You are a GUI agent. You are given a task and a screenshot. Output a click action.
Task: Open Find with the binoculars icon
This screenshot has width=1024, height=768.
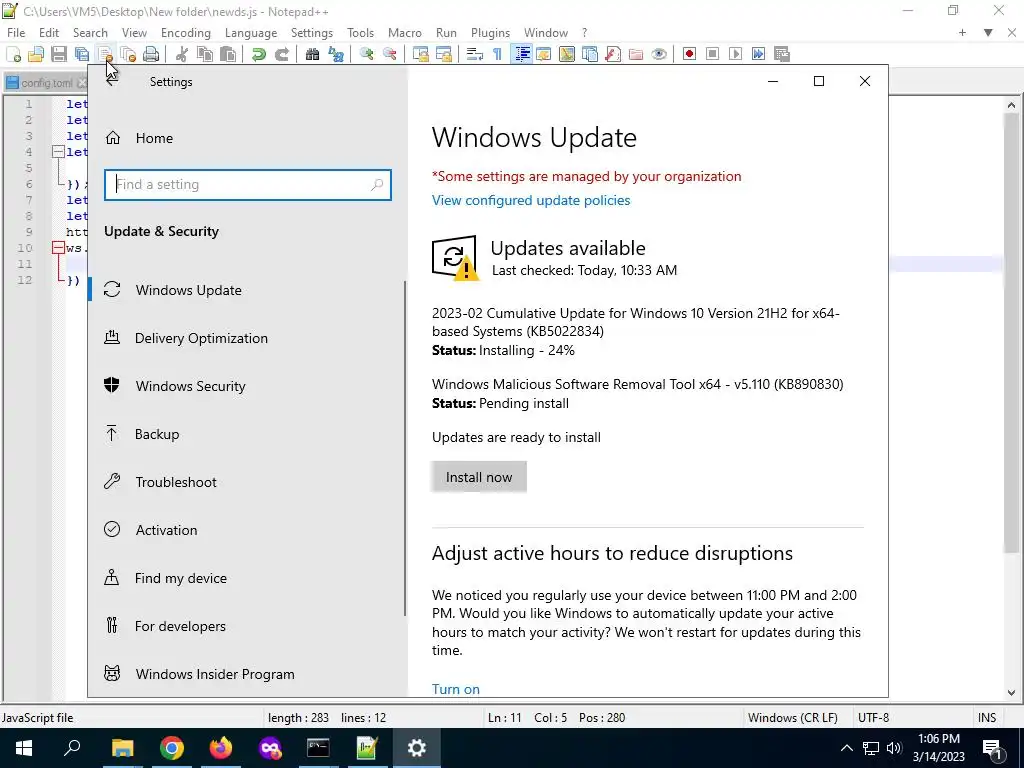click(312, 54)
